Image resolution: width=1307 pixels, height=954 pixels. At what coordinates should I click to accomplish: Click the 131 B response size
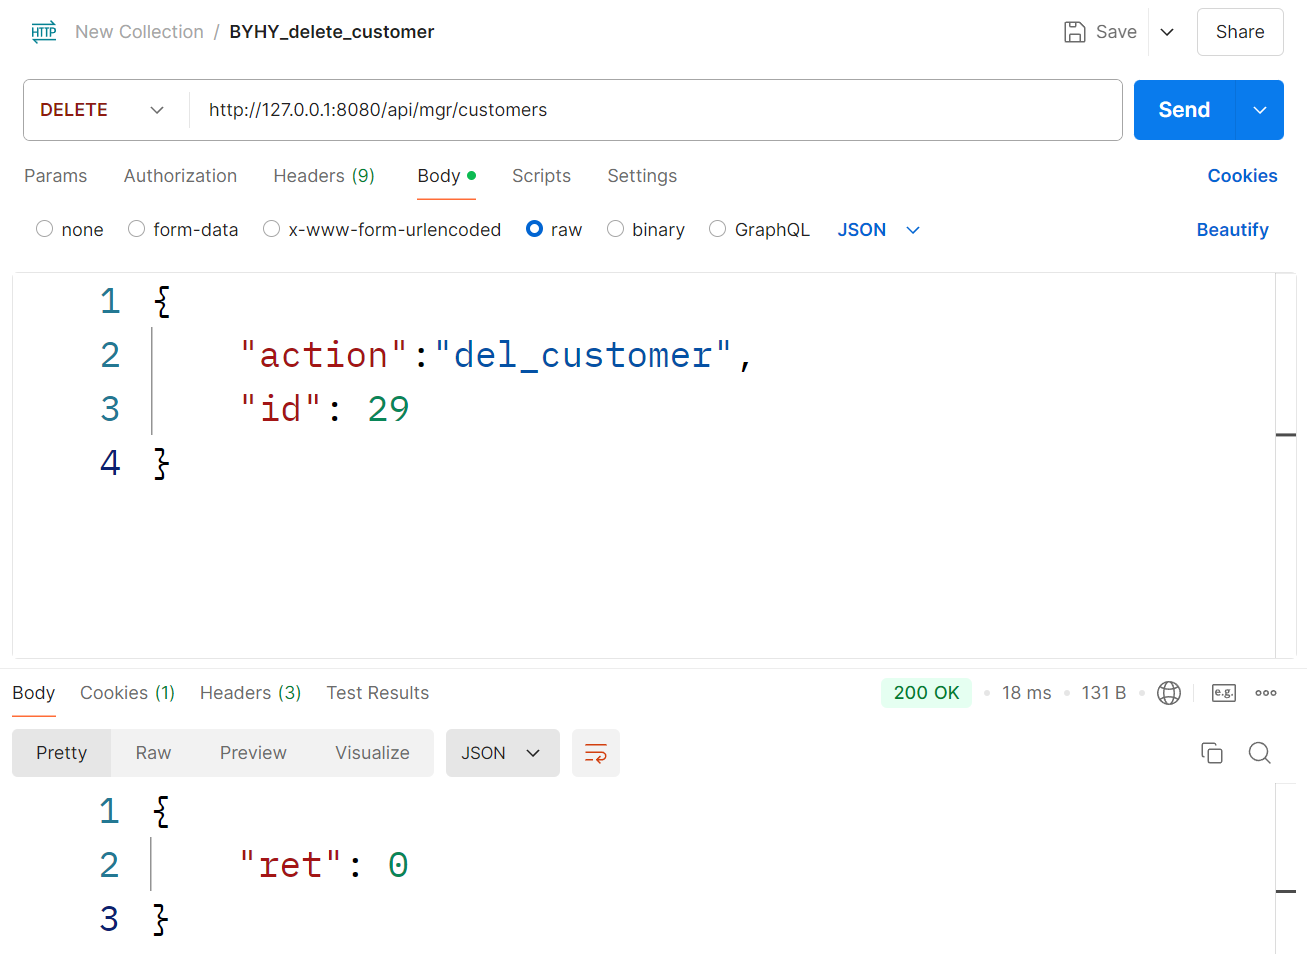point(1104,693)
